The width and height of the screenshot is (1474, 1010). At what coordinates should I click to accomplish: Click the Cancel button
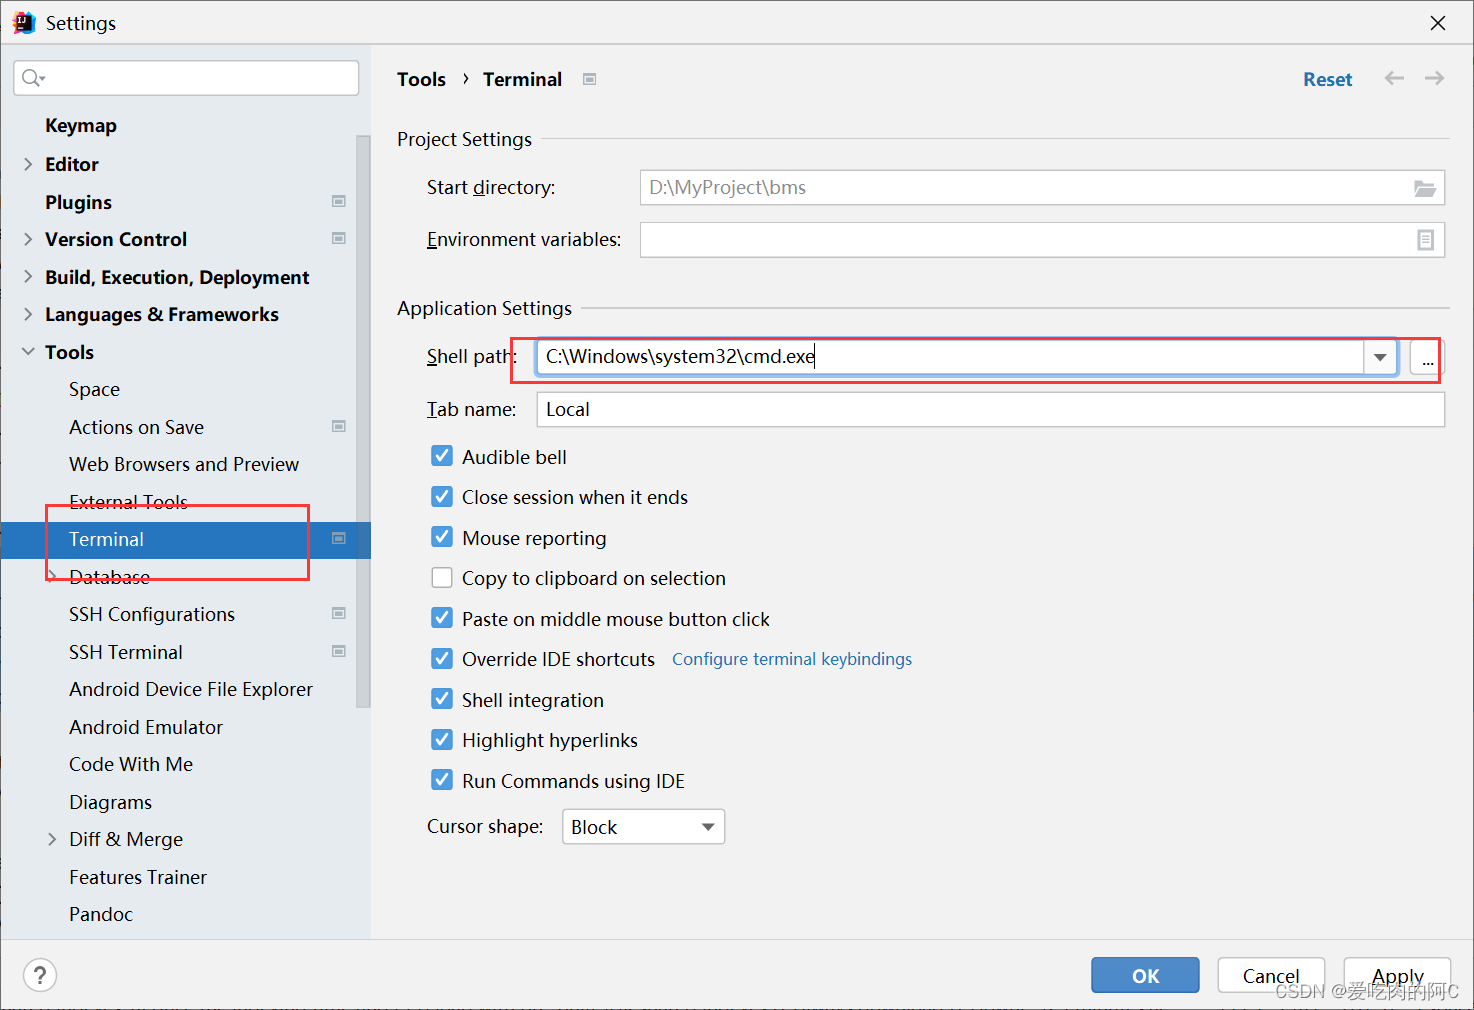click(x=1271, y=975)
